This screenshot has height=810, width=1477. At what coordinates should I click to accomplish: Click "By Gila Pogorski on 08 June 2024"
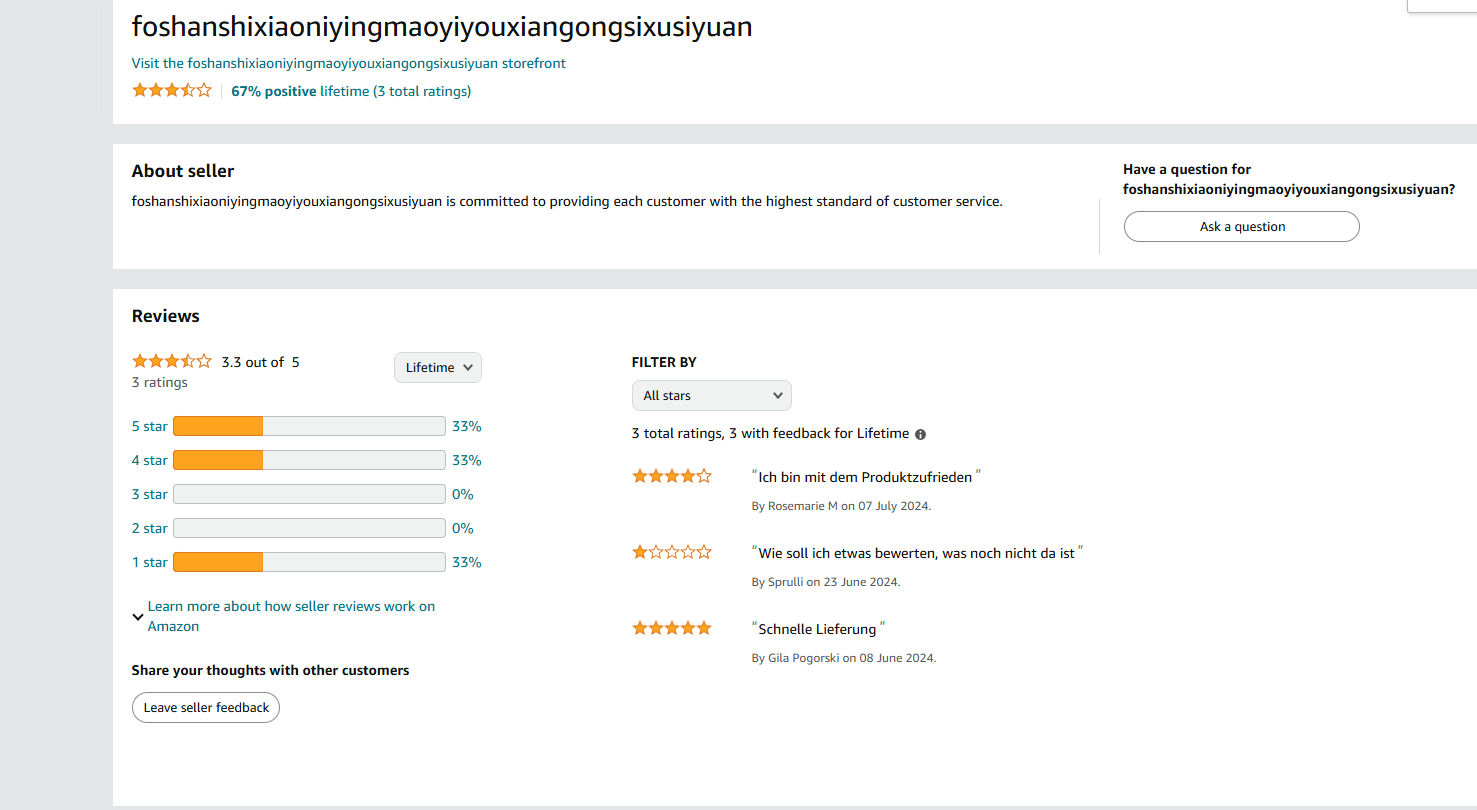[x=844, y=658]
